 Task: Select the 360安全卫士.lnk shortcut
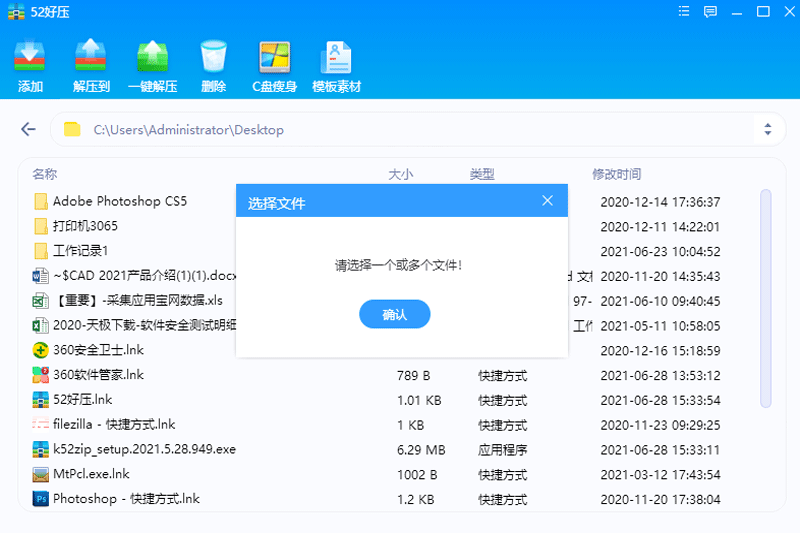tap(98, 350)
